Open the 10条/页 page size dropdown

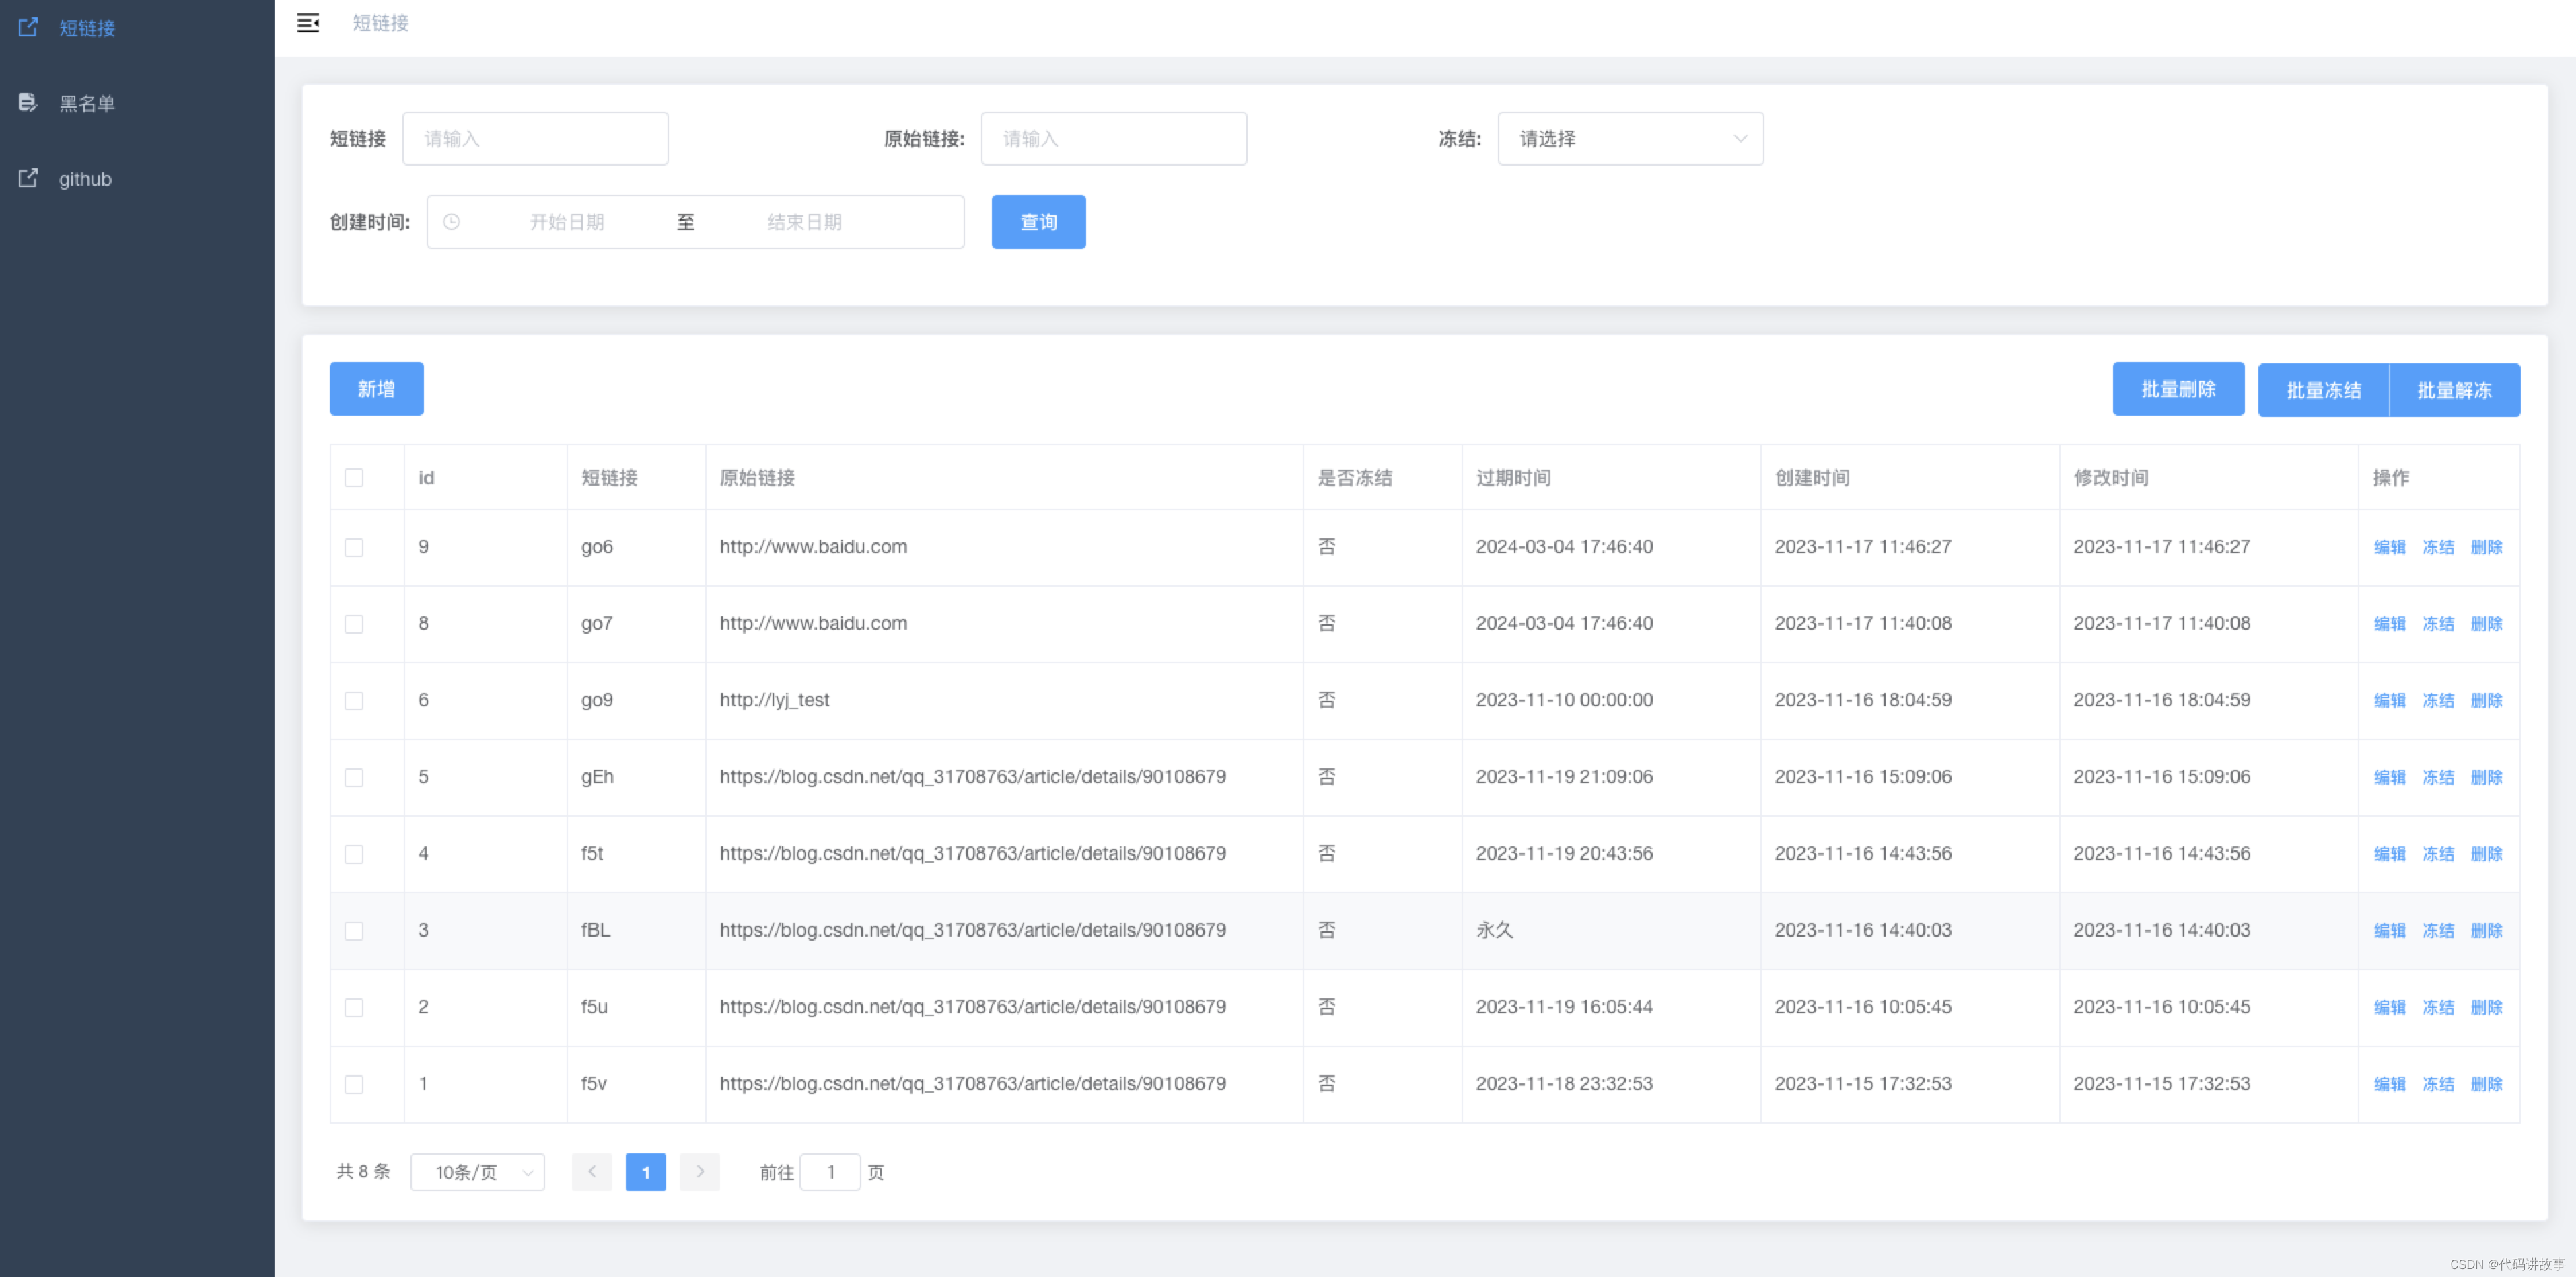pos(478,1172)
